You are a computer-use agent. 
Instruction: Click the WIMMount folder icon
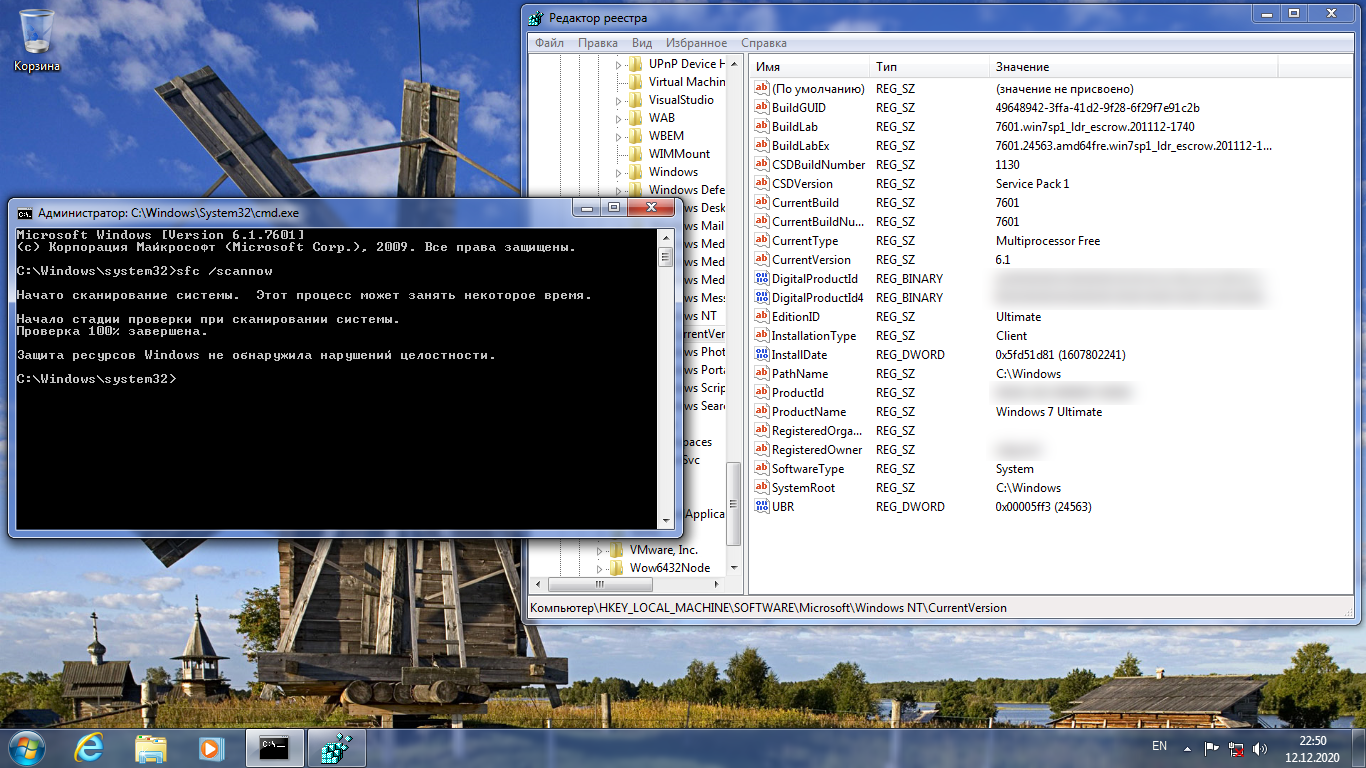635,154
